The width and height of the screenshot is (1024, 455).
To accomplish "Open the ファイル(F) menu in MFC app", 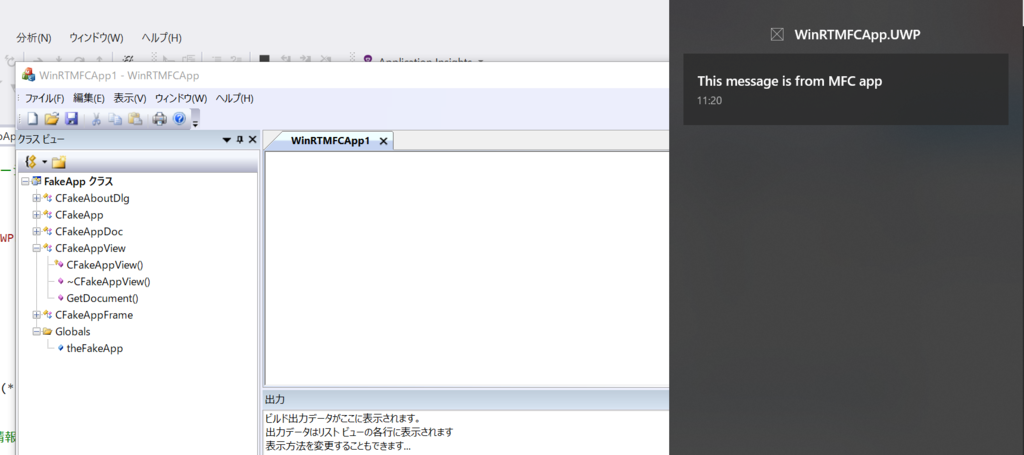I will coord(44,99).
